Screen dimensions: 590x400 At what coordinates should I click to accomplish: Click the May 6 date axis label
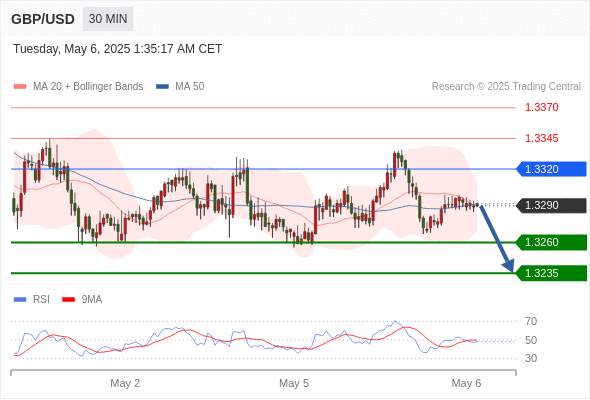466,383
